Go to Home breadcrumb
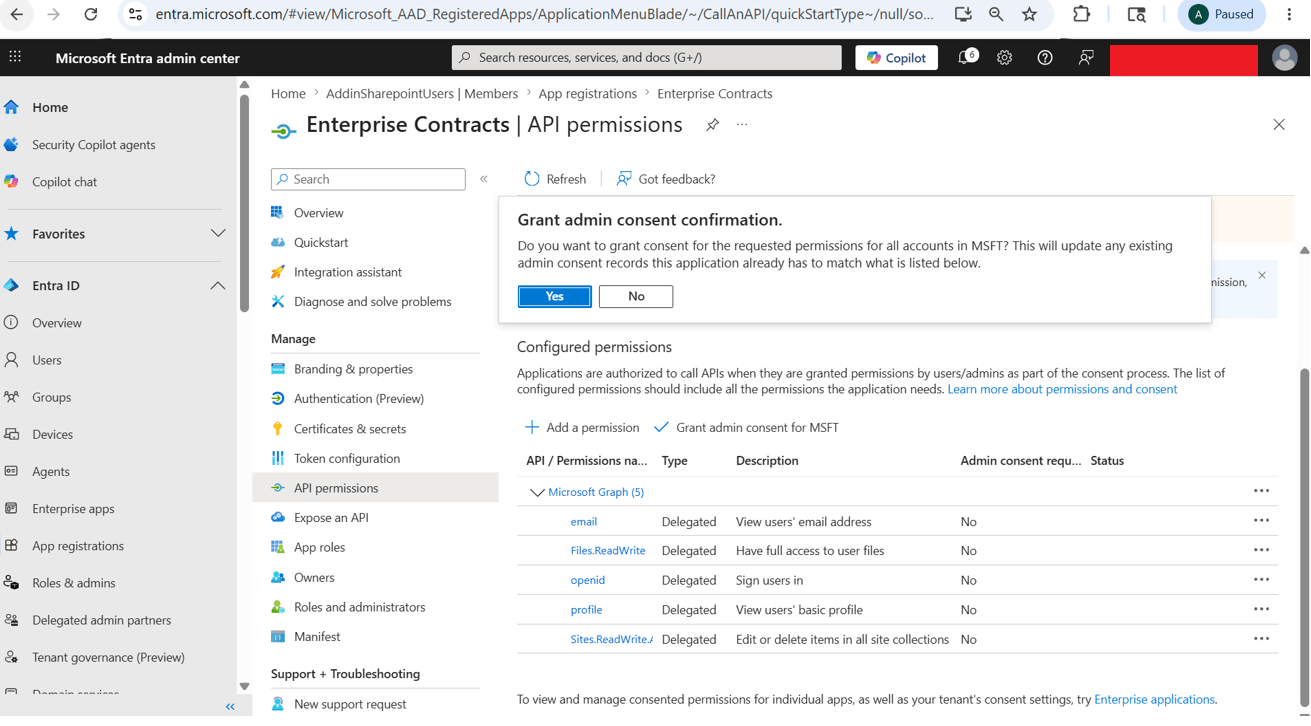The height and width of the screenshot is (726, 1311). click(x=288, y=93)
